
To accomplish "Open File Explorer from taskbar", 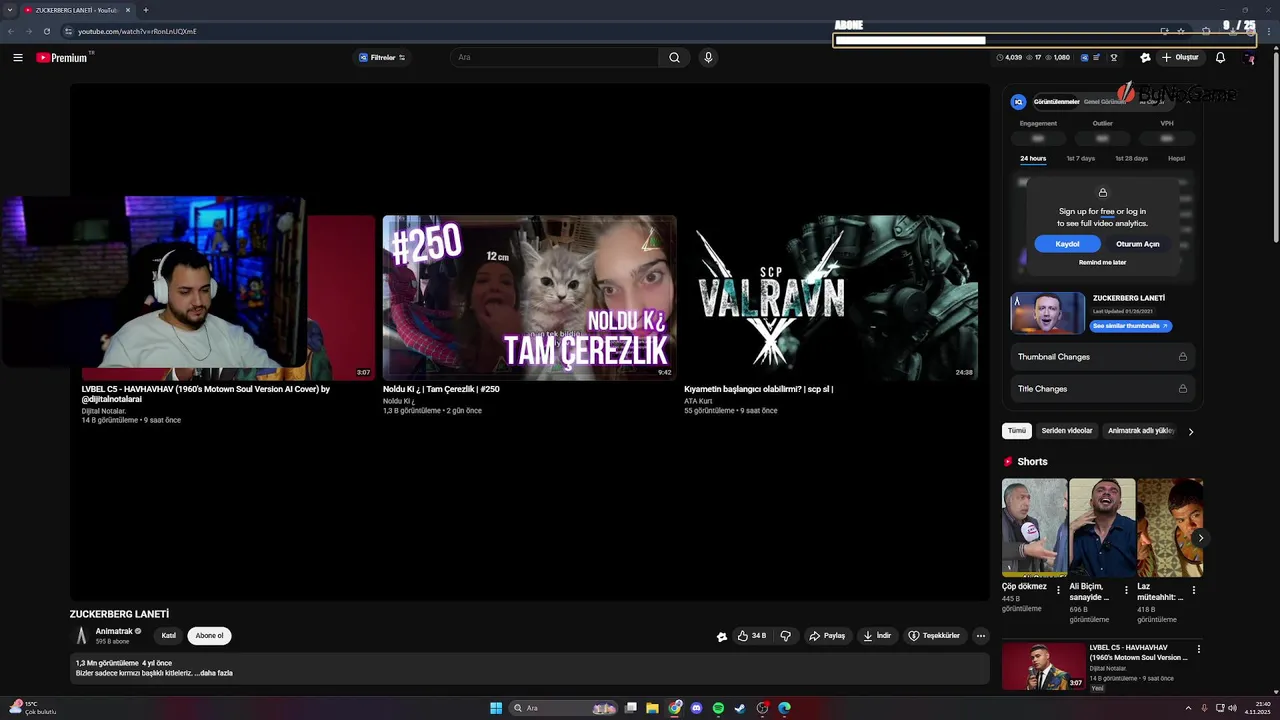I will (653, 708).
